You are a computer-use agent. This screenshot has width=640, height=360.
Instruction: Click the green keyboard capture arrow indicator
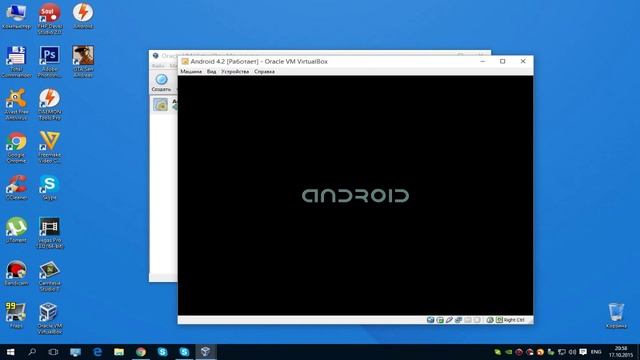(499, 320)
